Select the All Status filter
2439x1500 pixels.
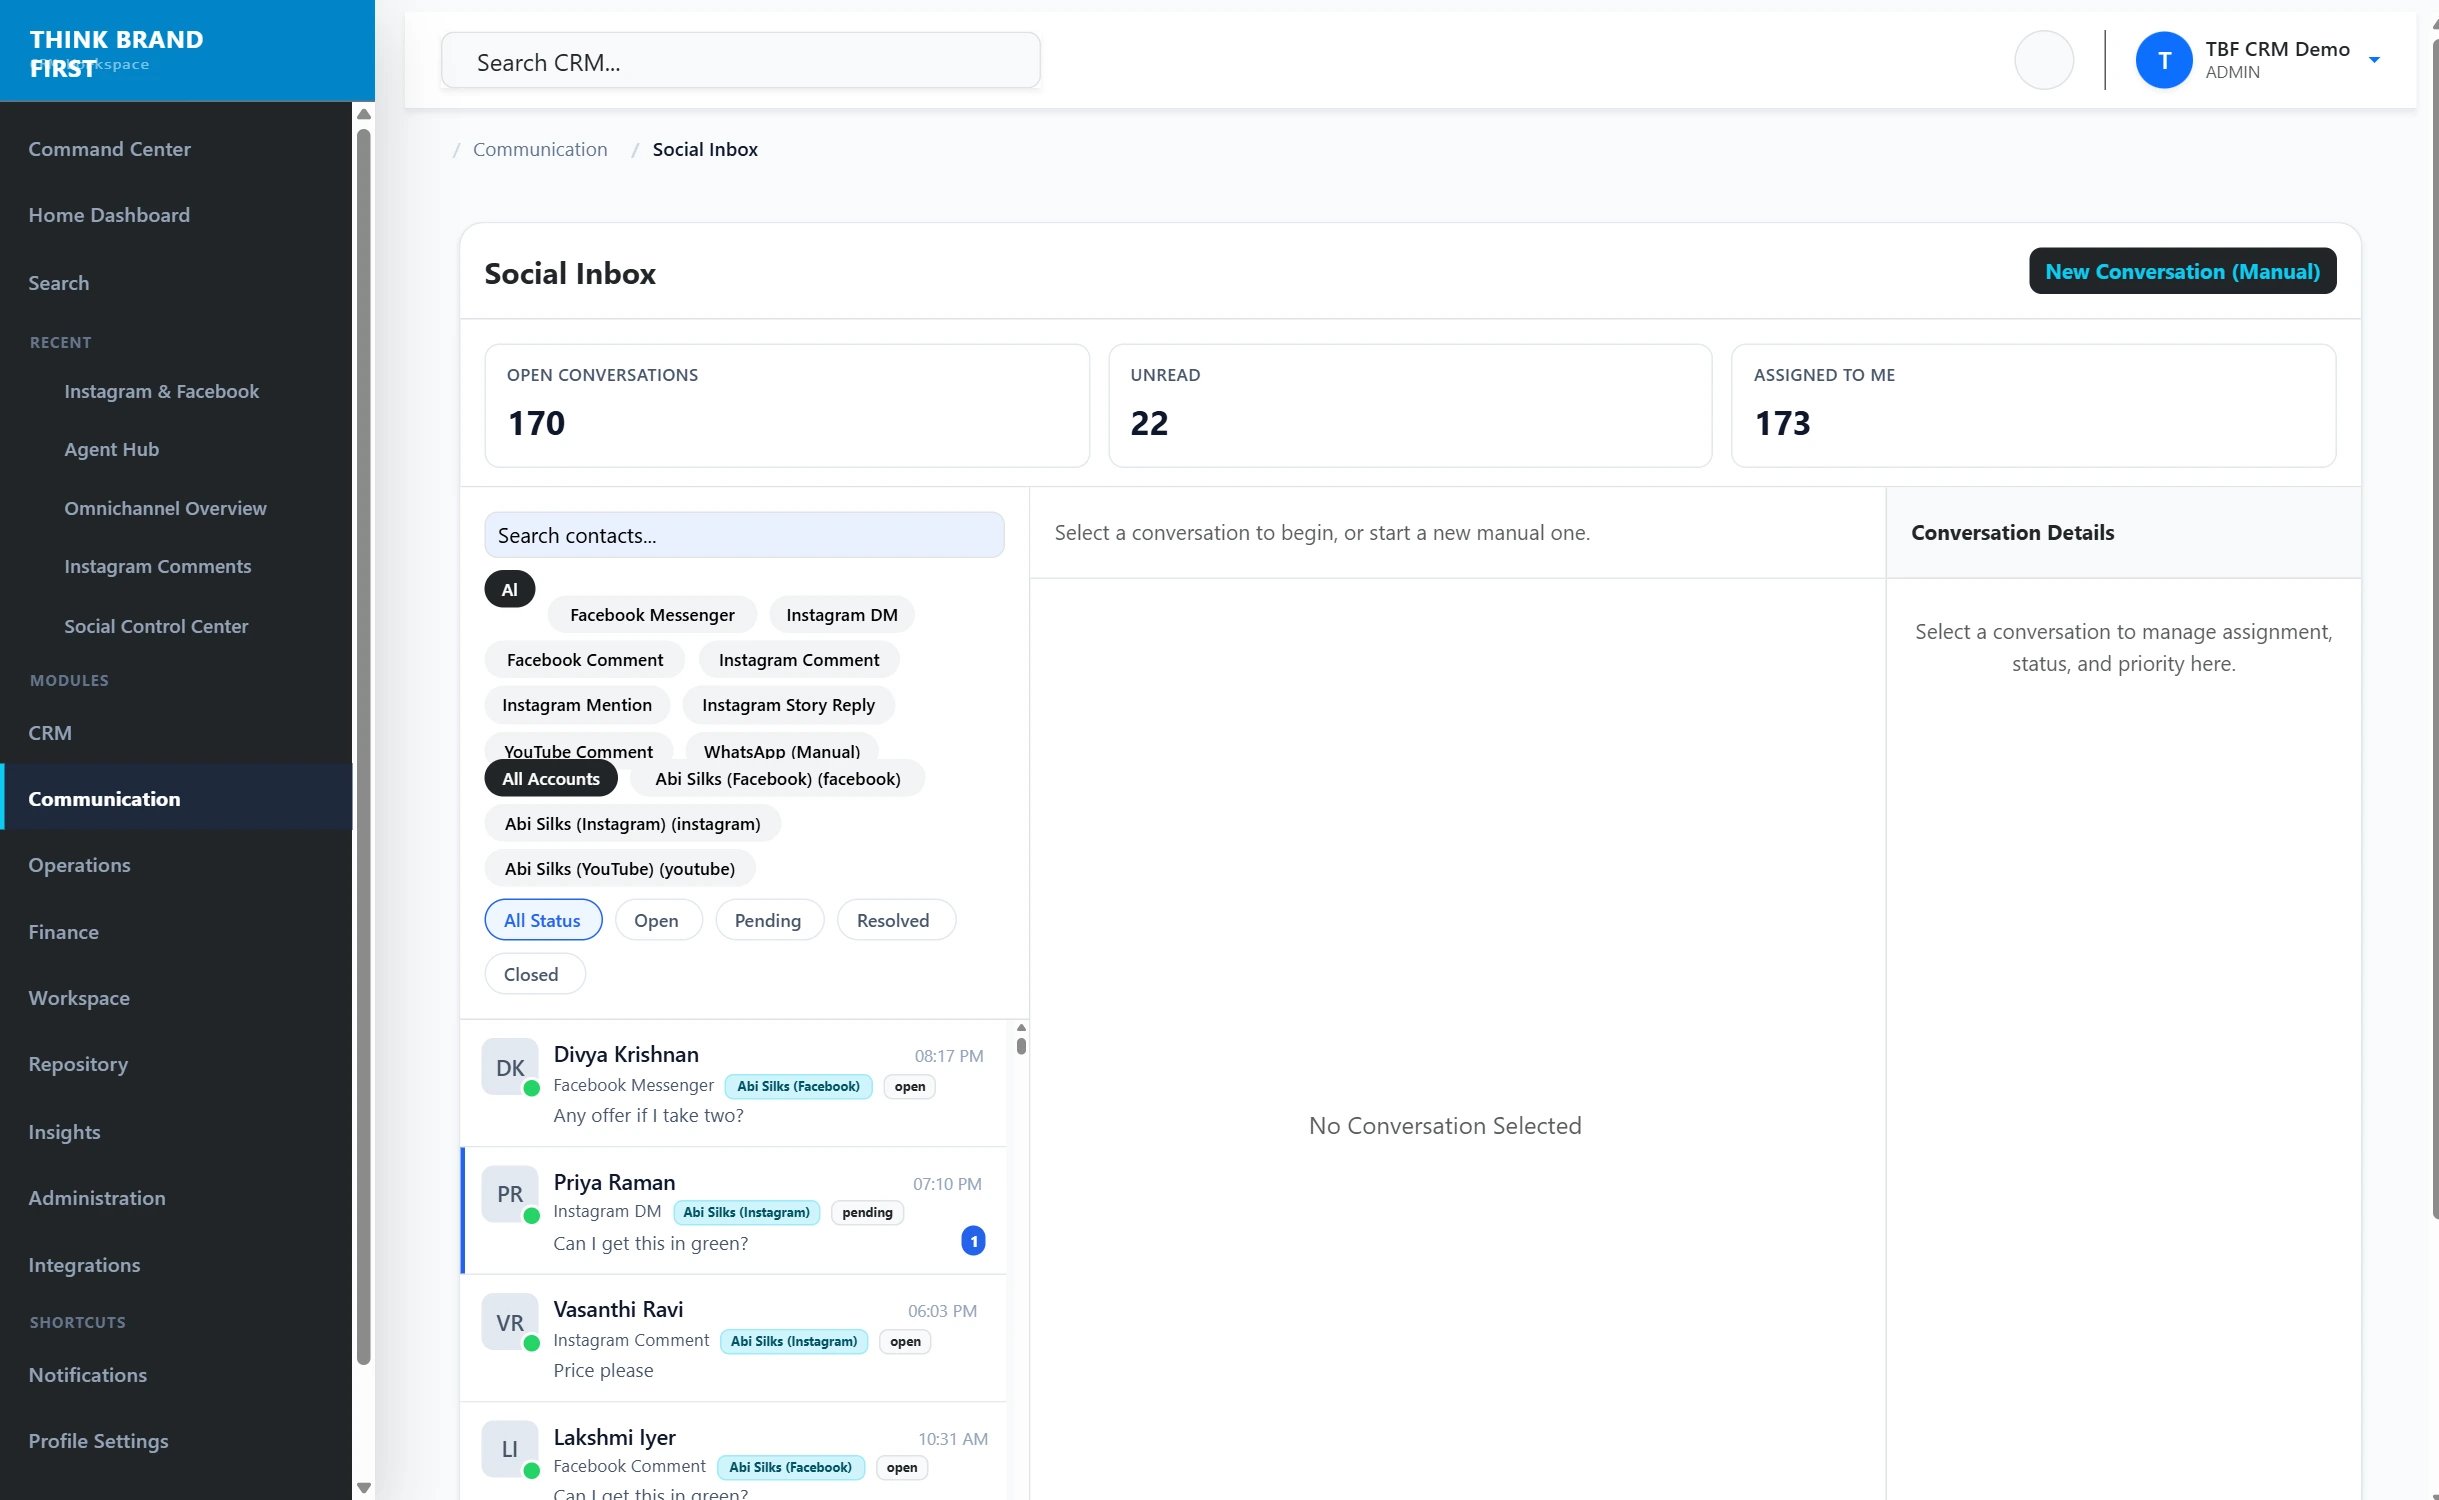(543, 920)
